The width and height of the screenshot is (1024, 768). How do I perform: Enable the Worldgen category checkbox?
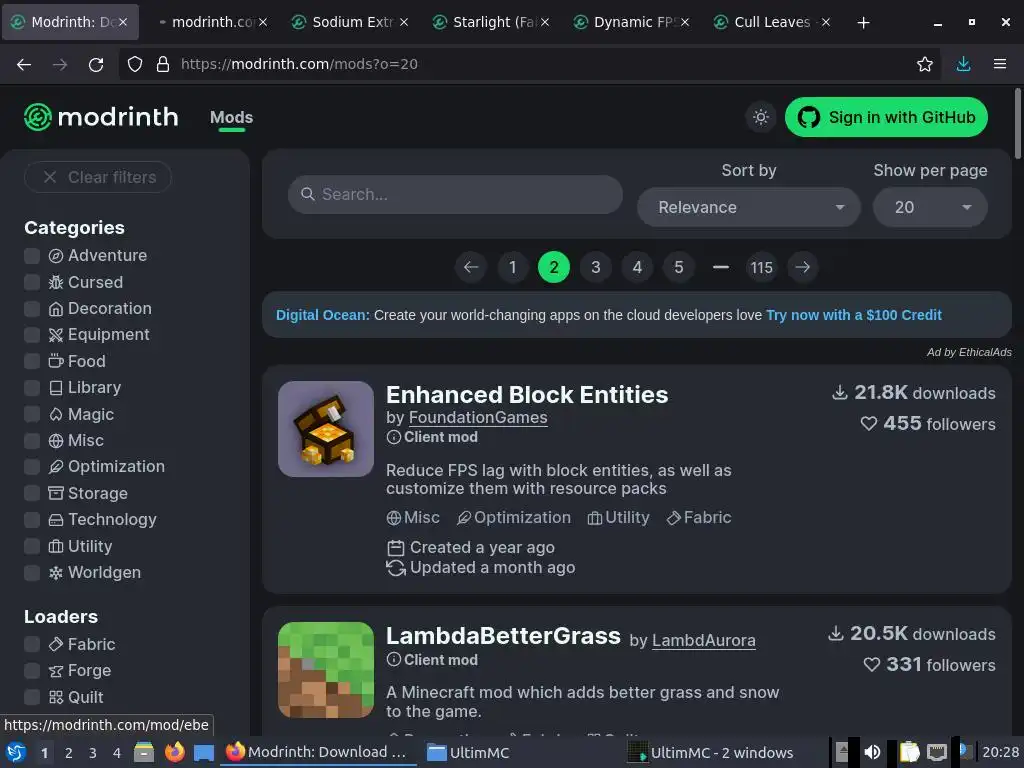point(32,573)
